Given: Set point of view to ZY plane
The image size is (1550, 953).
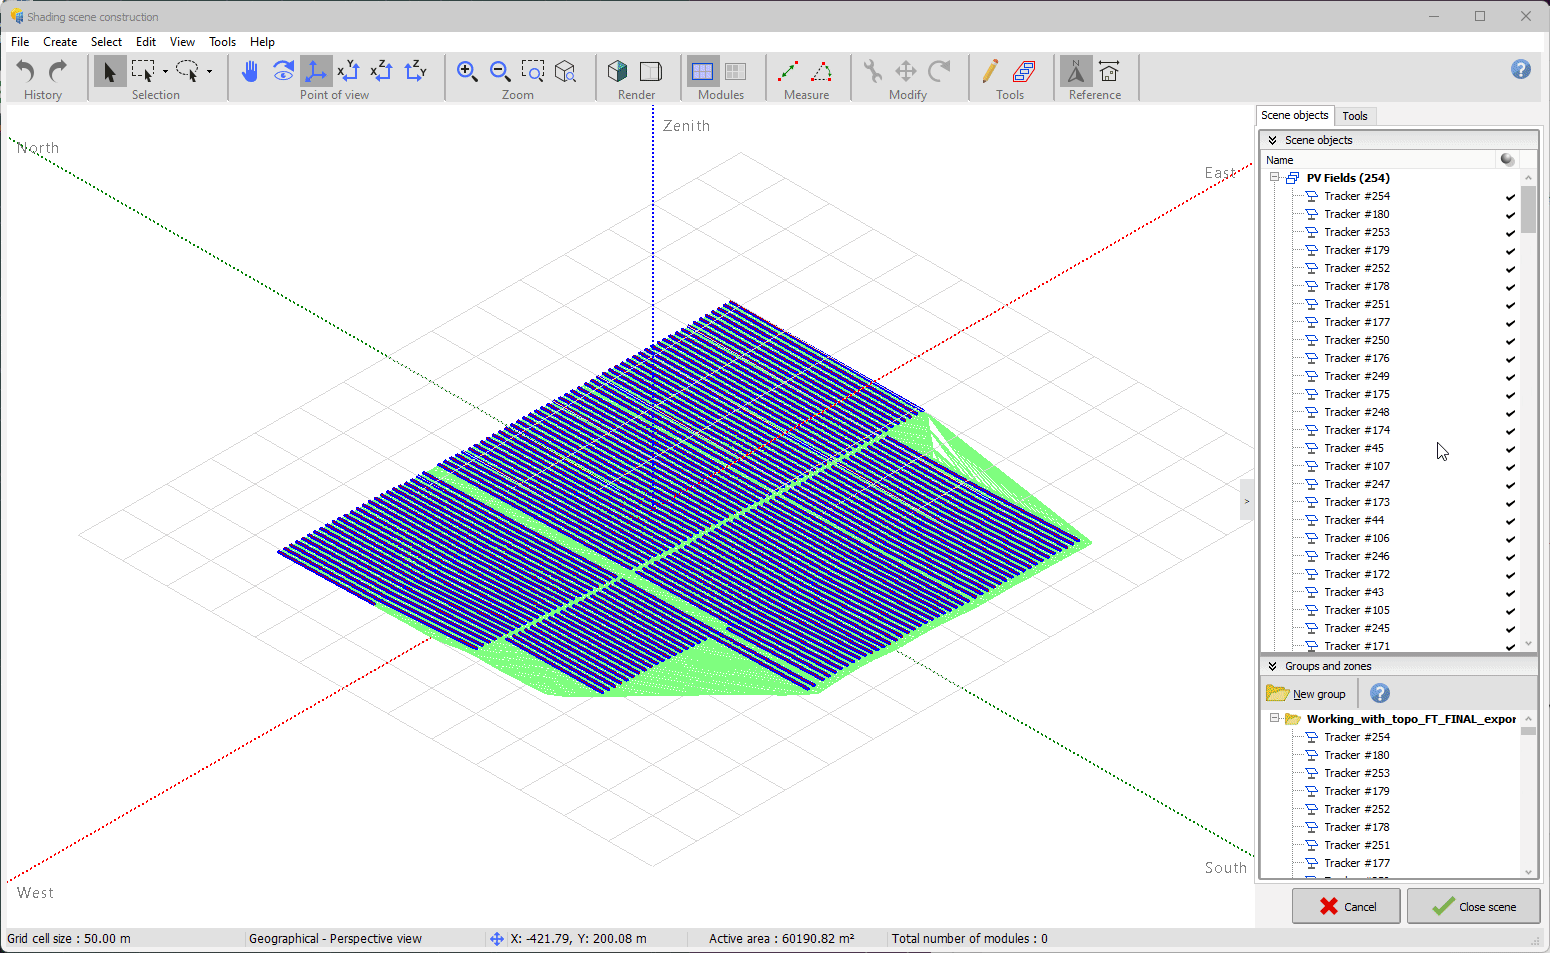Looking at the screenshot, I should tap(415, 71).
